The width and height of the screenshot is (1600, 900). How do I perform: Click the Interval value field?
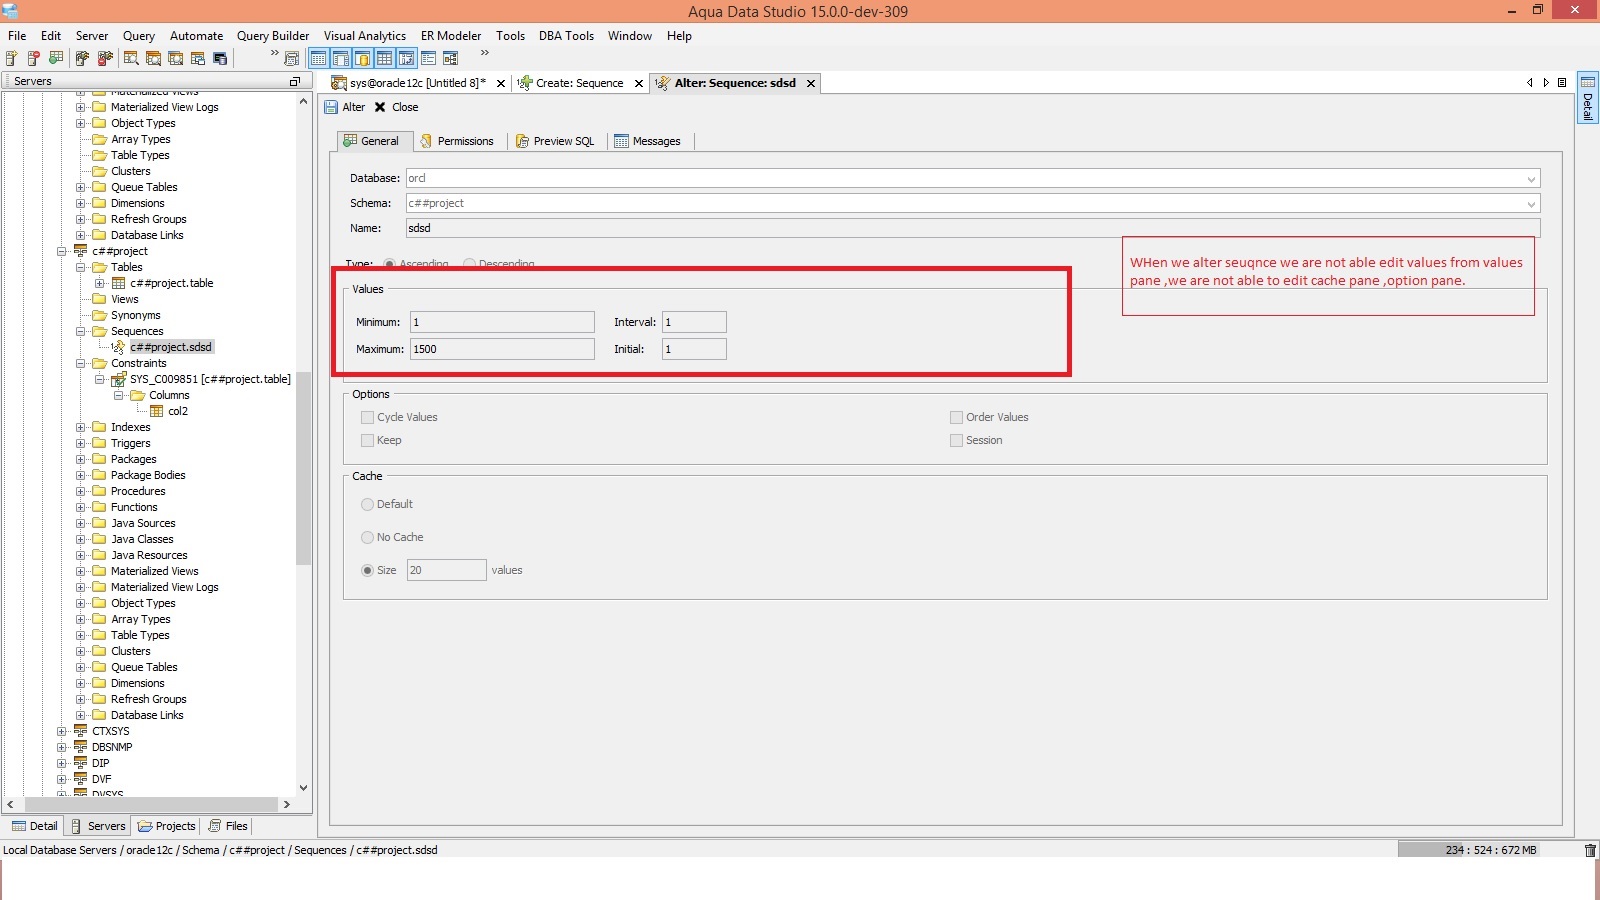click(x=694, y=322)
